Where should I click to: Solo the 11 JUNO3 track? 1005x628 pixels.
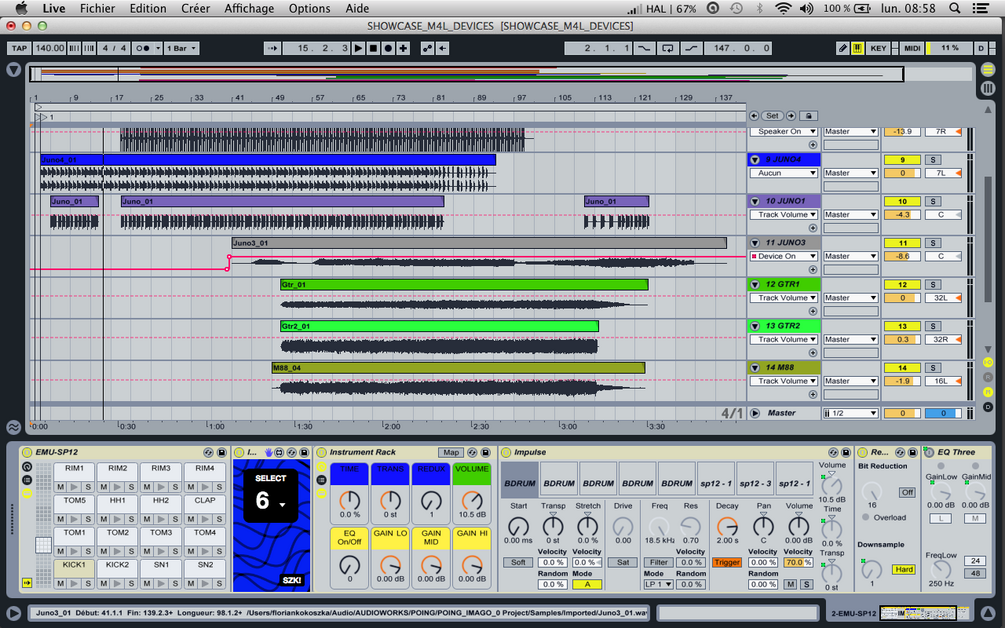(x=933, y=243)
